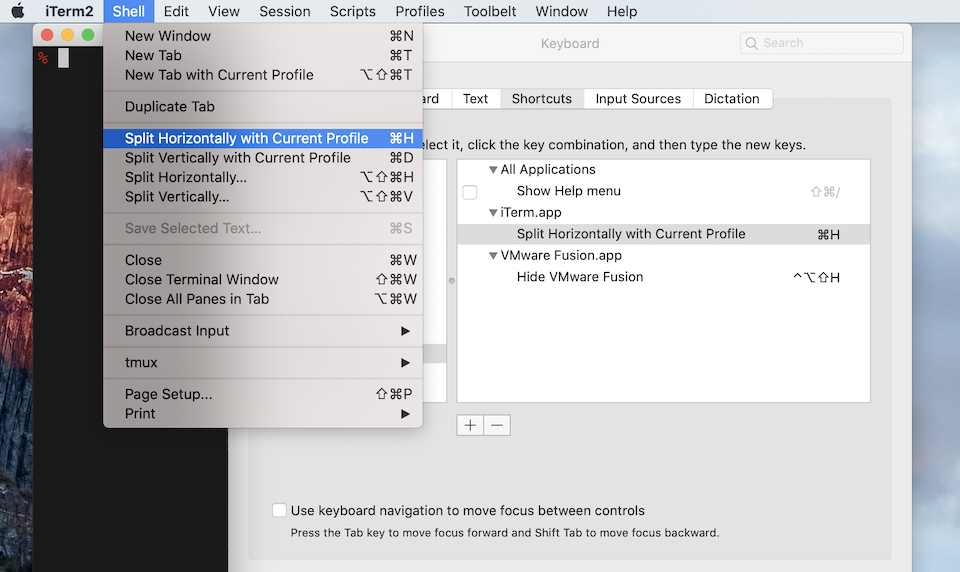This screenshot has height=572, width=960.
Task: Select Duplicate Tab from Shell menu
Action: (x=170, y=107)
